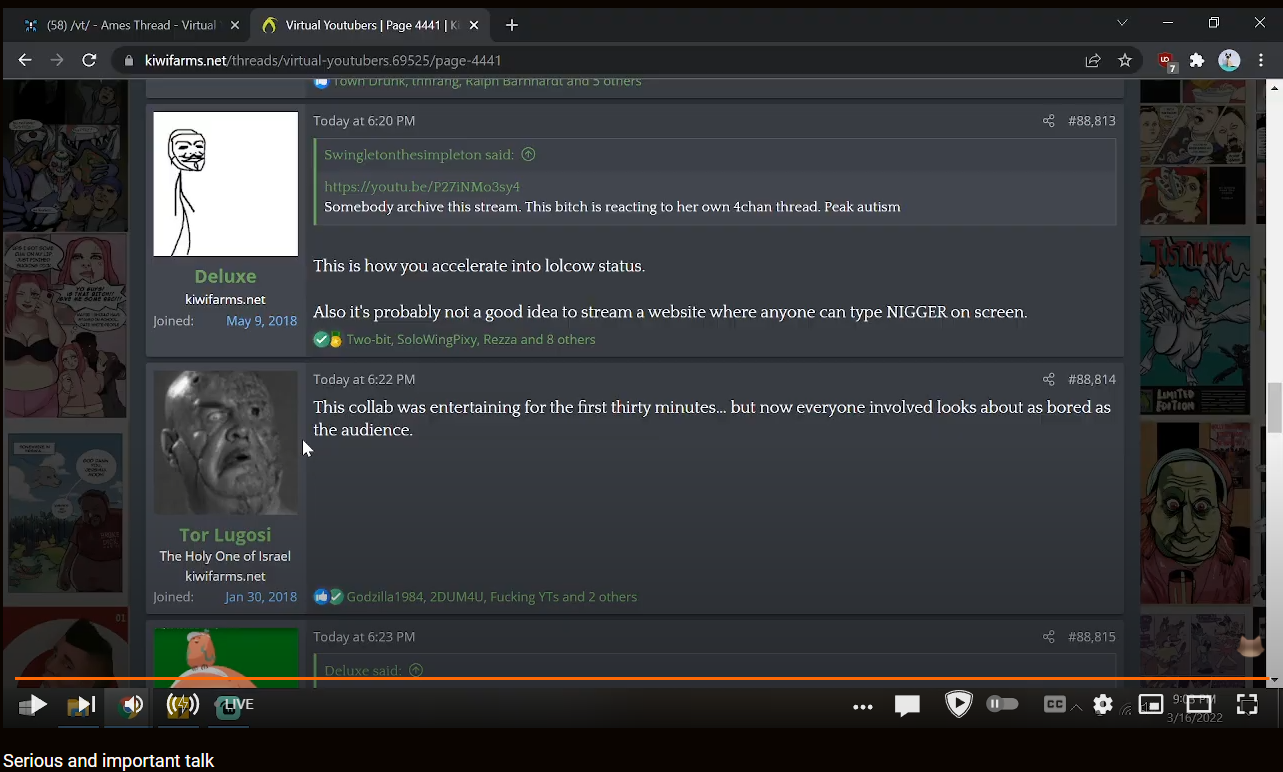The image size is (1283, 772).
Task: Click the LIVE indicator in player
Action: tap(238, 704)
